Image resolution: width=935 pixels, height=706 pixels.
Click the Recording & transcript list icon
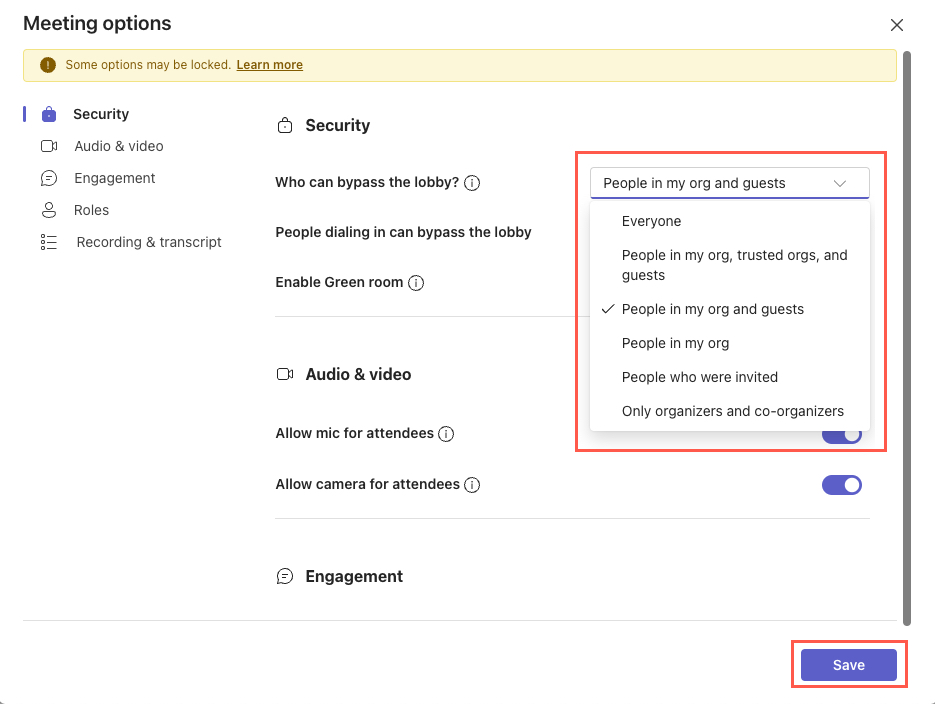49,242
